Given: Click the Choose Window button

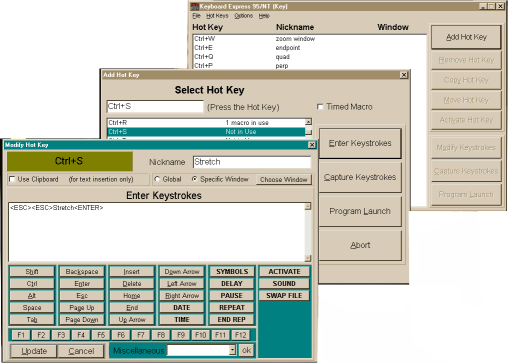Looking at the screenshot, I should (284, 180).
